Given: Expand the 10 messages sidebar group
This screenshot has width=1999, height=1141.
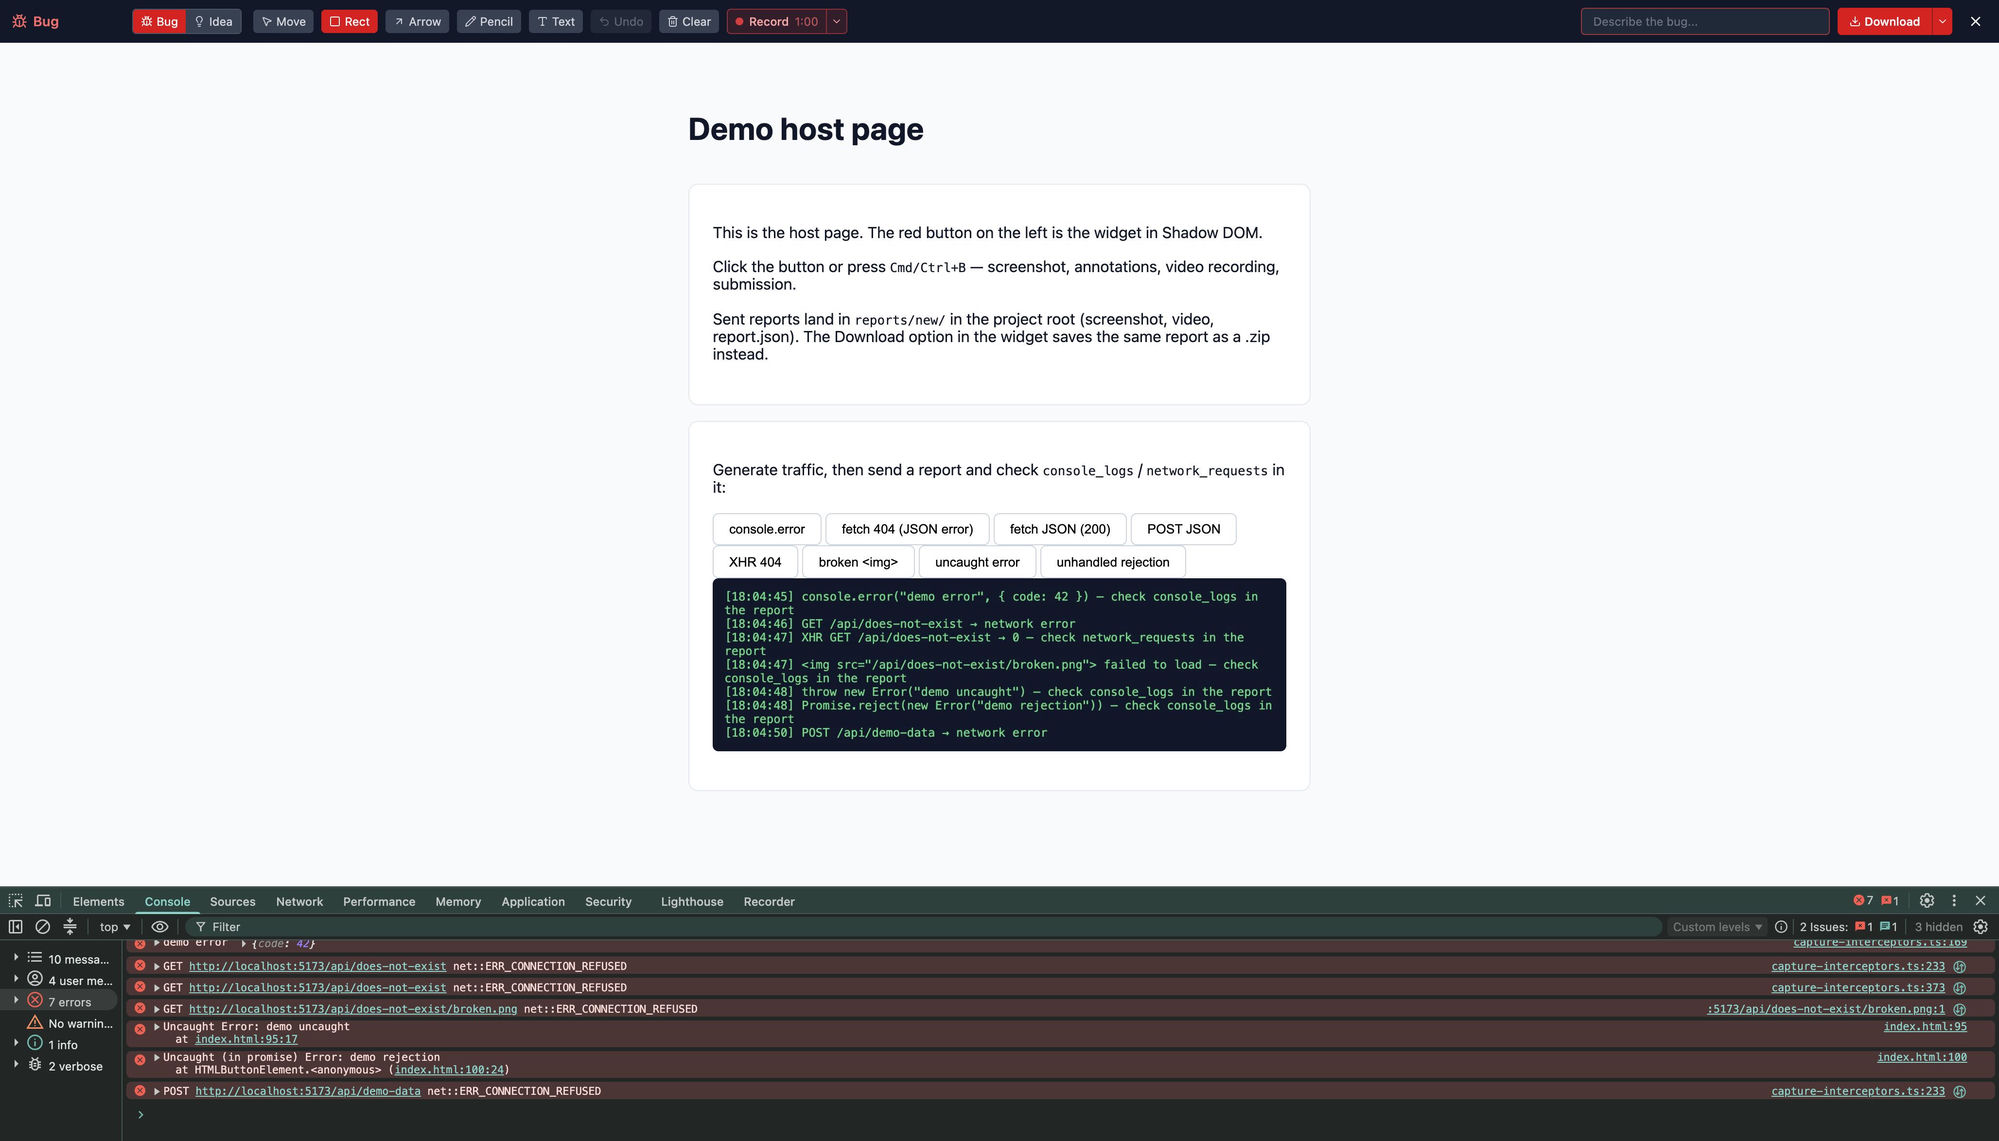Looking at the screenshot, I should click(16, 958).
